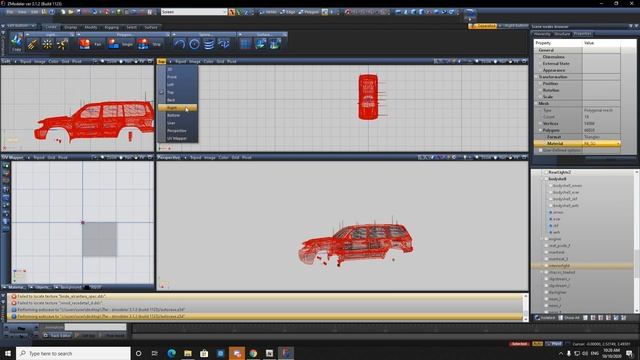The image size is (640, 360).
Task: Choose Front from viewport menu
Action: click(178, 77)
